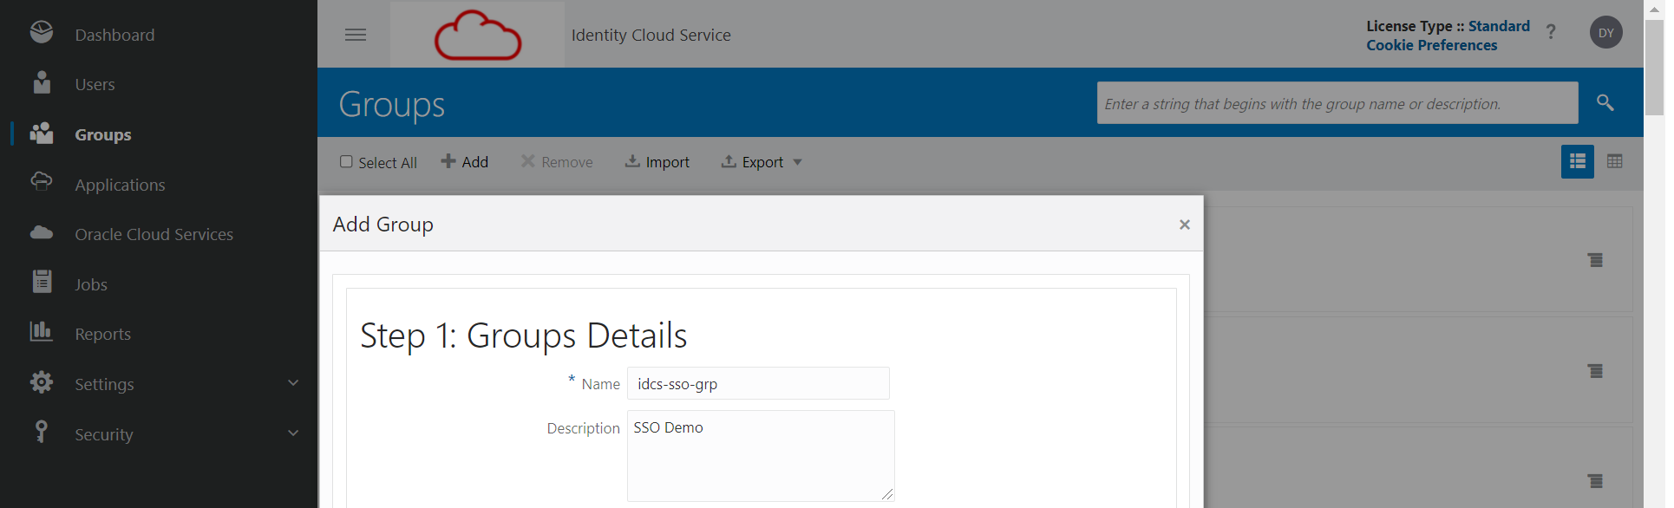This screenshot has height=508, width=1674.
Task: Open the Jobs section
Action: [x=91, y=285]
